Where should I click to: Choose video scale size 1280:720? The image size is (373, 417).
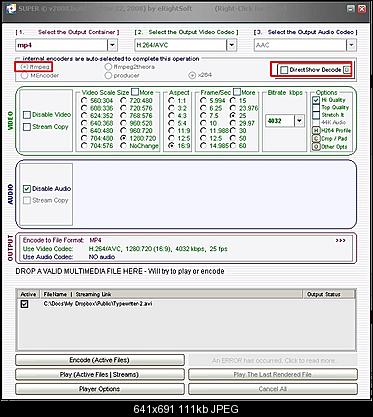coord(124,138)
